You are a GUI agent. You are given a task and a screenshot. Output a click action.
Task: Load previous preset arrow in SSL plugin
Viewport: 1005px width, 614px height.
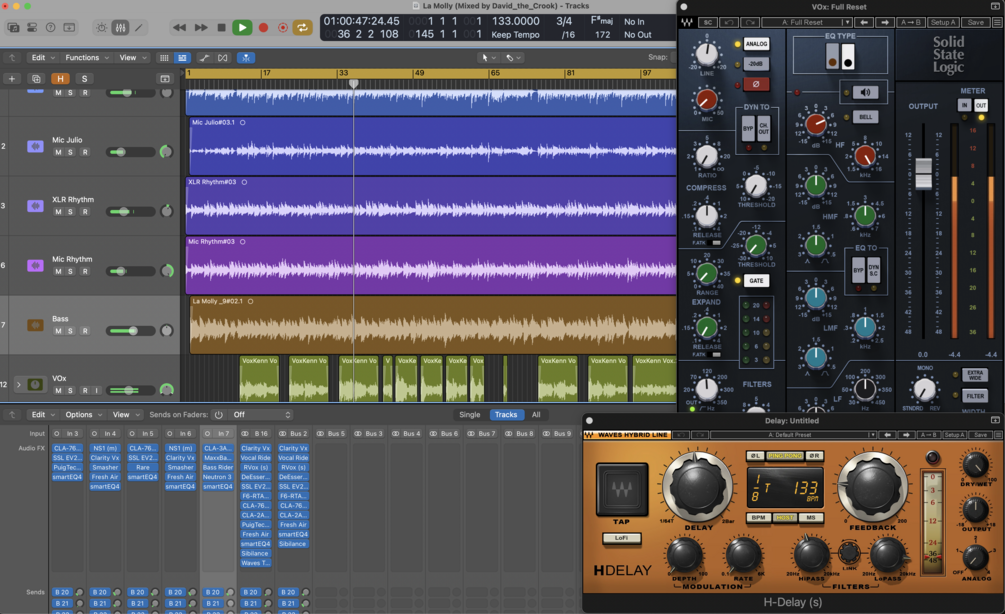point(864,22)
